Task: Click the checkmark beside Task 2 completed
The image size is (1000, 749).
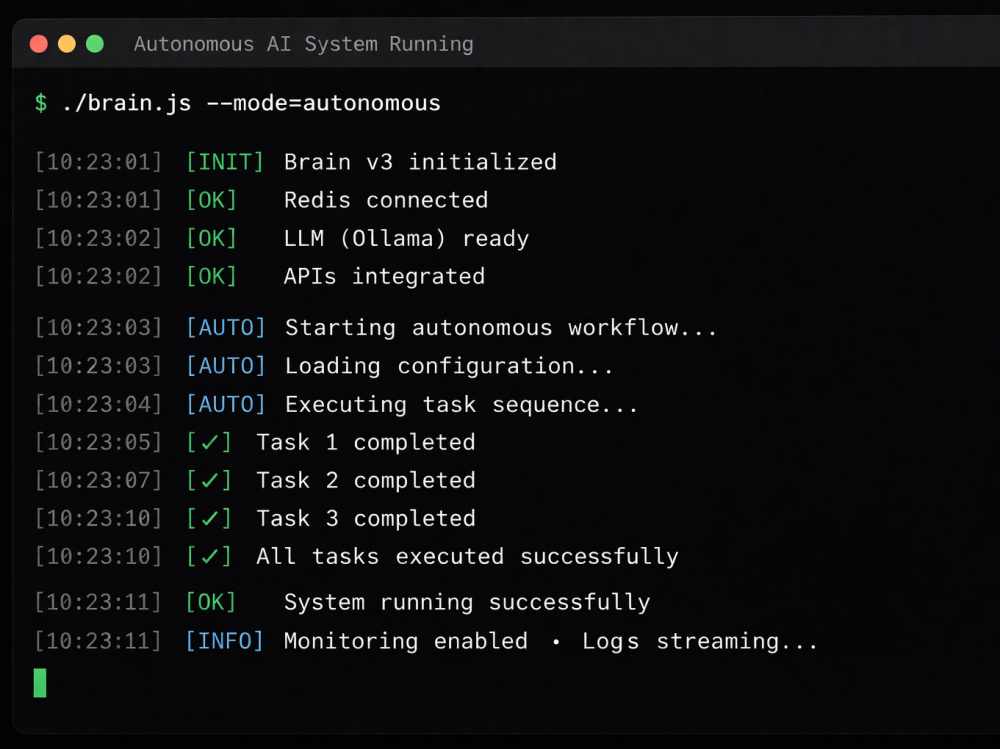Action: pyautogui.click(x=209, y=480)
